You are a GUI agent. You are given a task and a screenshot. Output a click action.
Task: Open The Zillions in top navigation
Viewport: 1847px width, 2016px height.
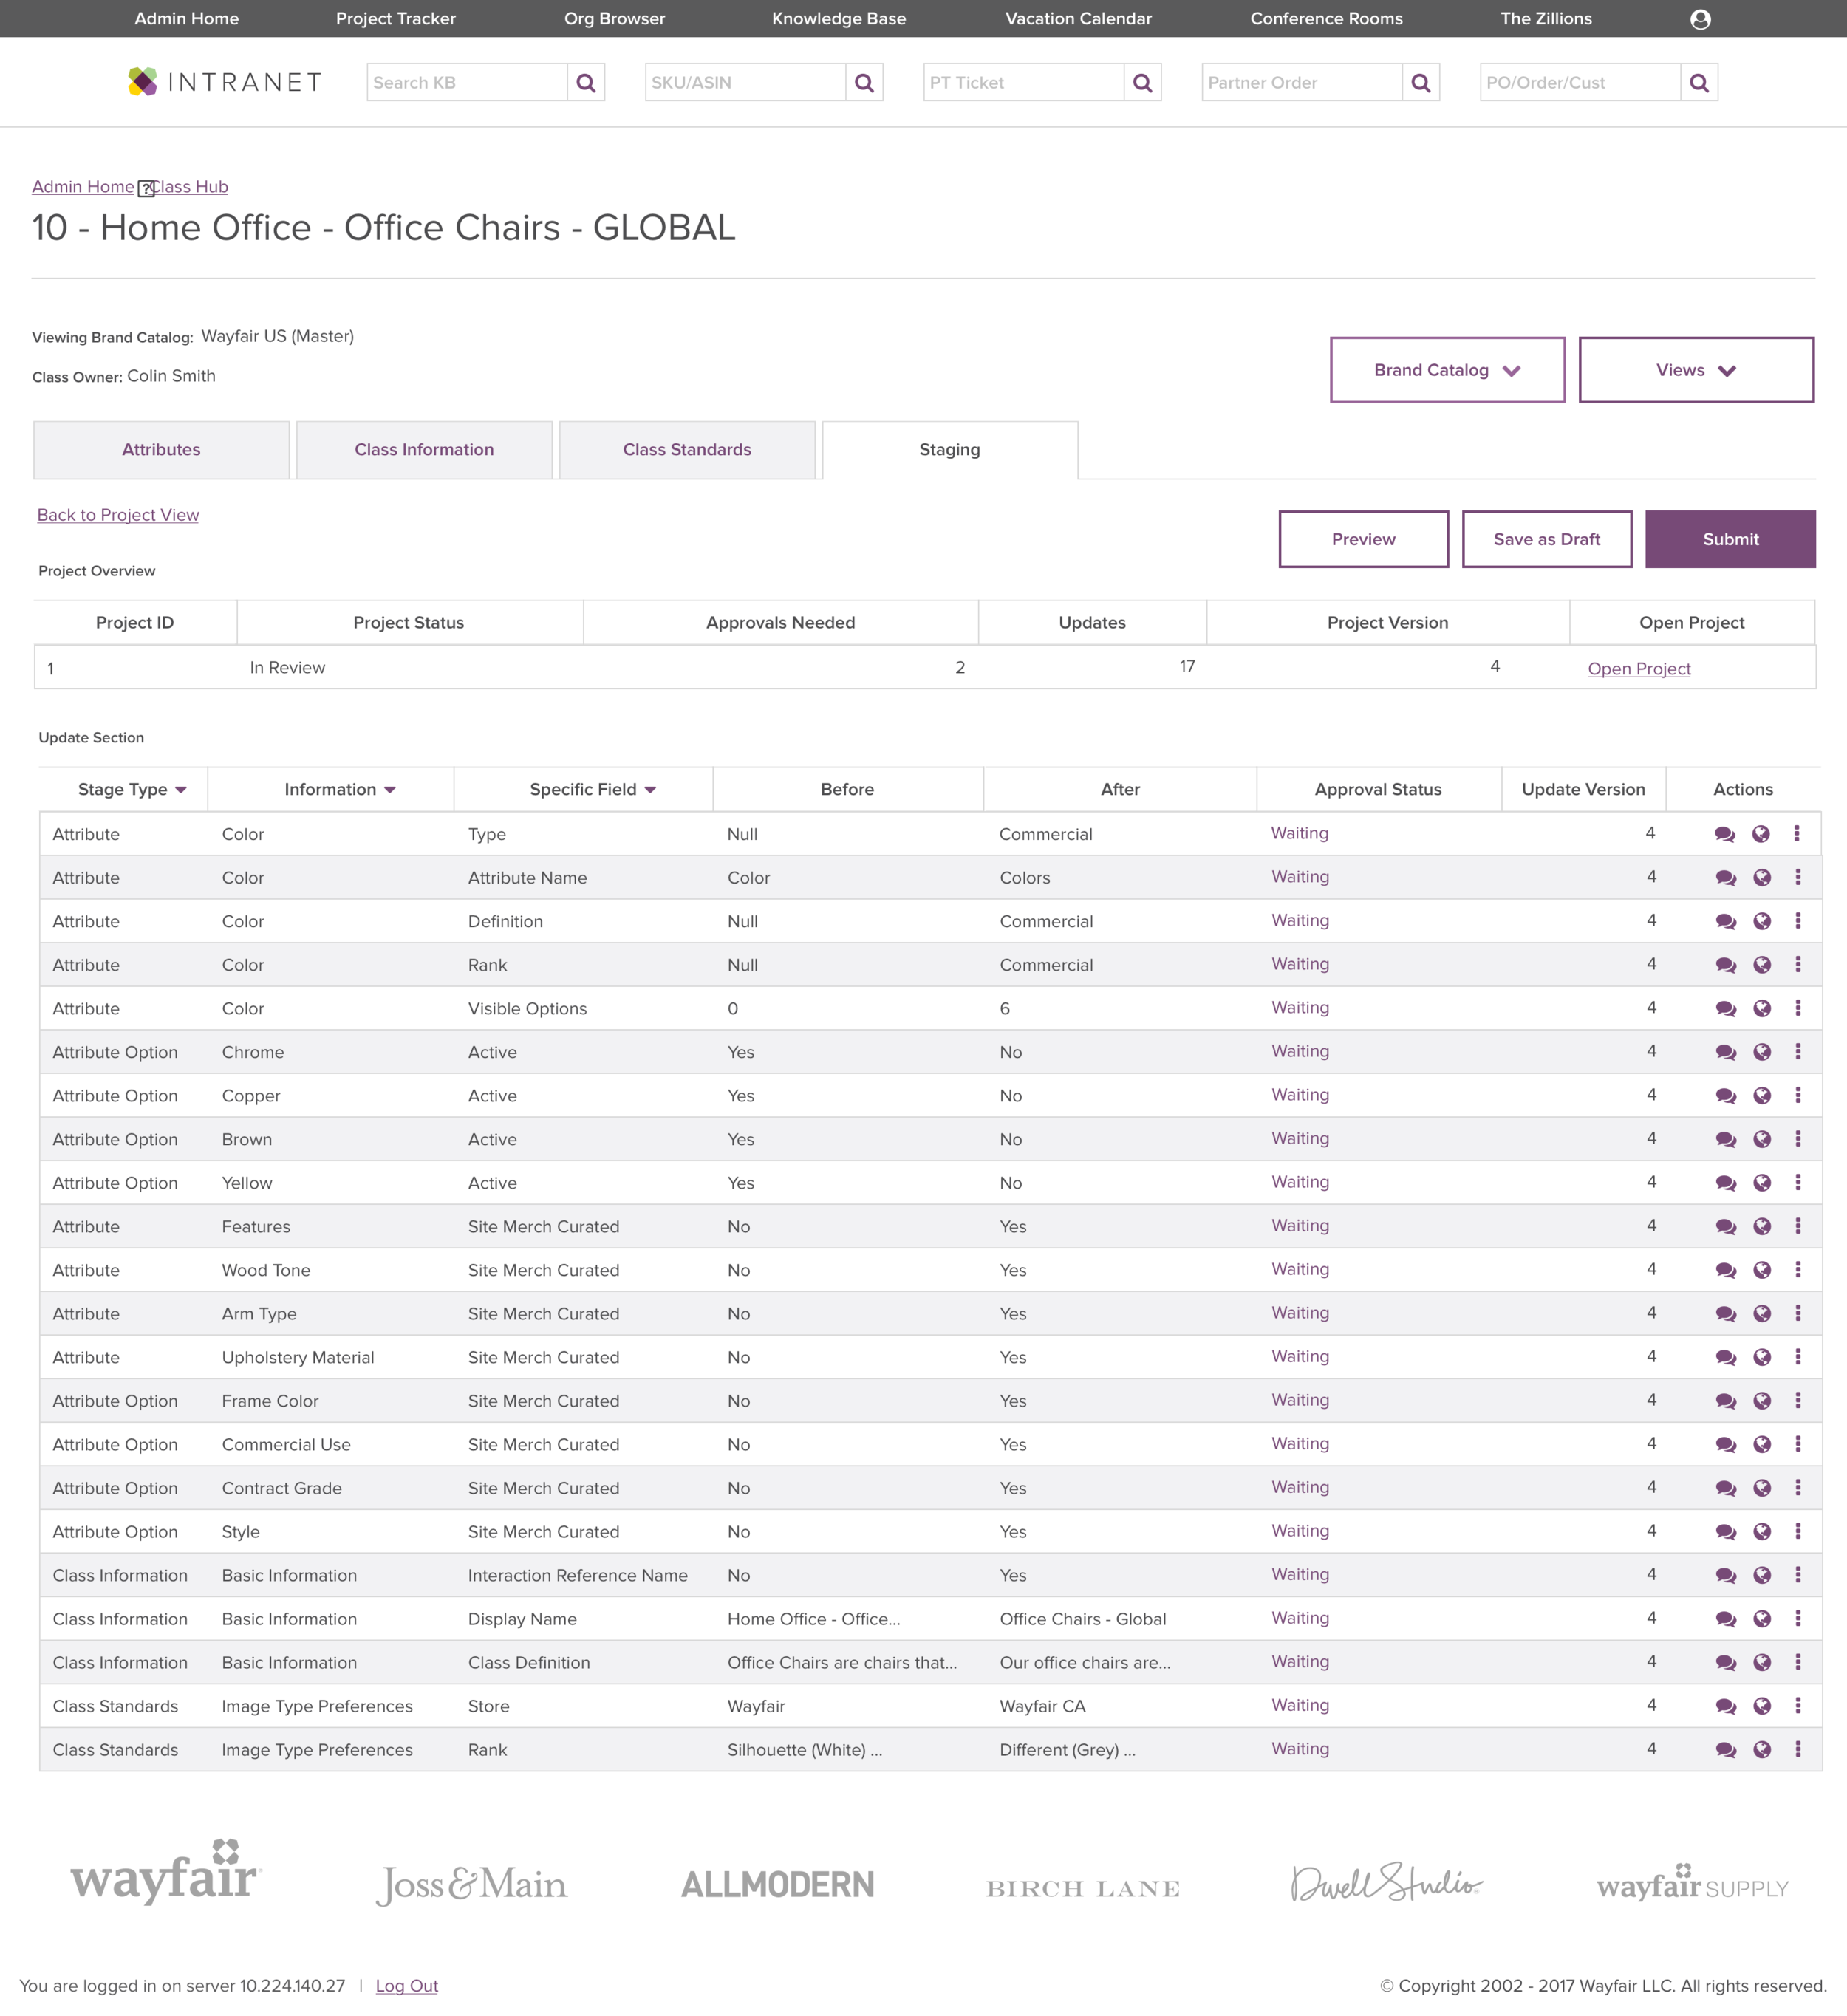click(1546, 19)
